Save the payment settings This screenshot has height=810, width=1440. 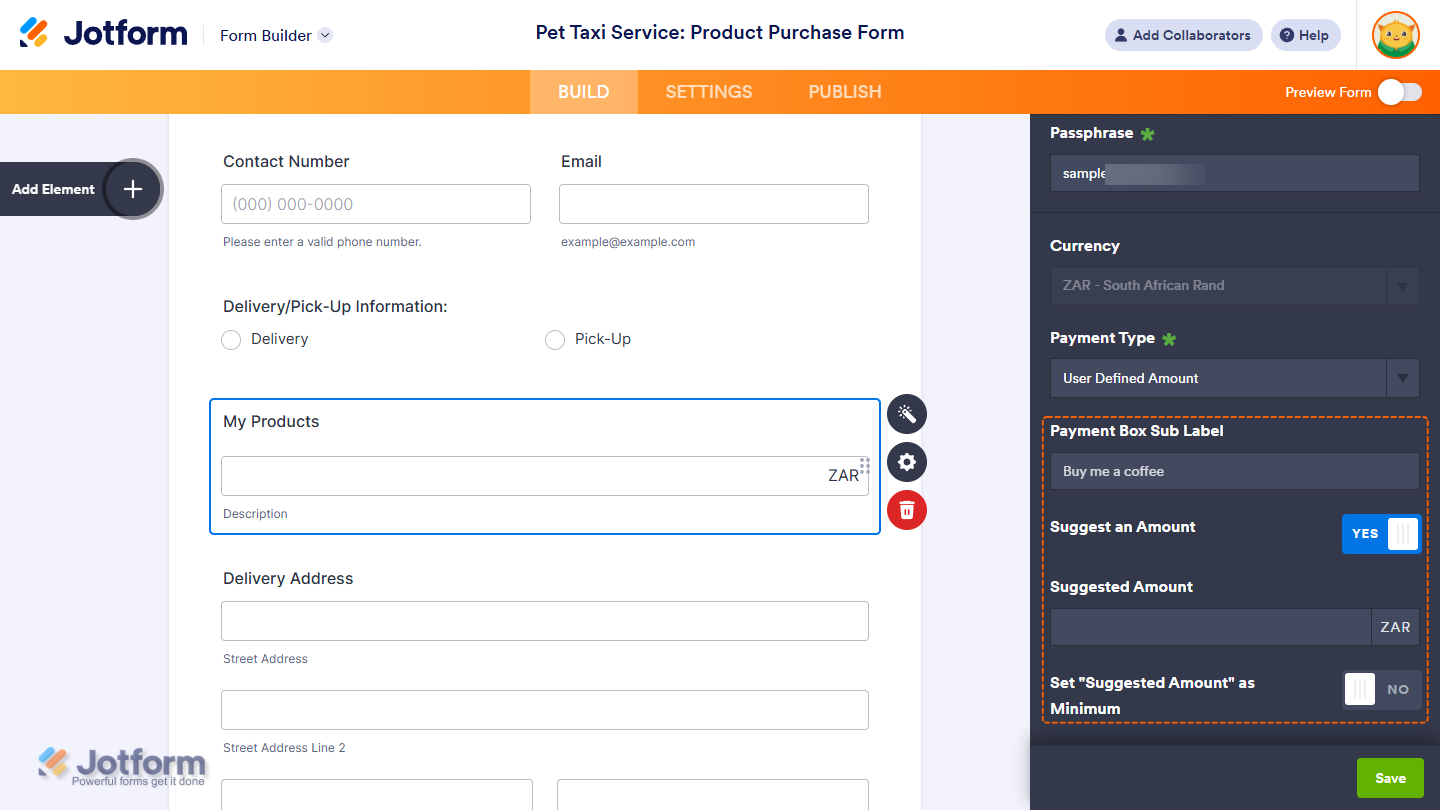pyautogui.click(x=1390, y=777)
